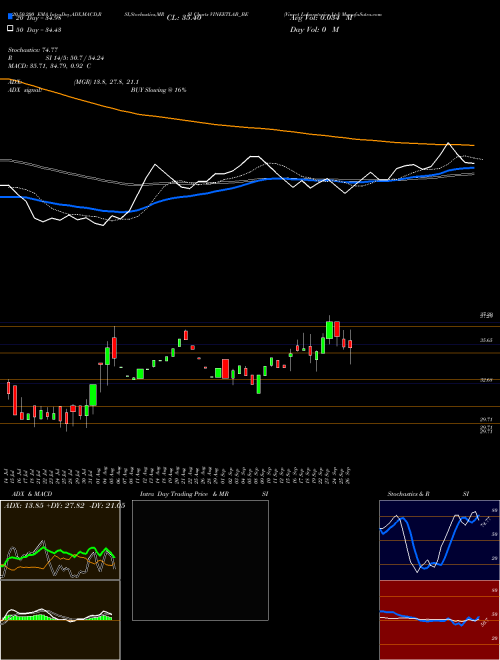This screenshot has height=660, width=500.
Task: Select the '50 Day = 34.43' legend text
Action: click(38, 29)
